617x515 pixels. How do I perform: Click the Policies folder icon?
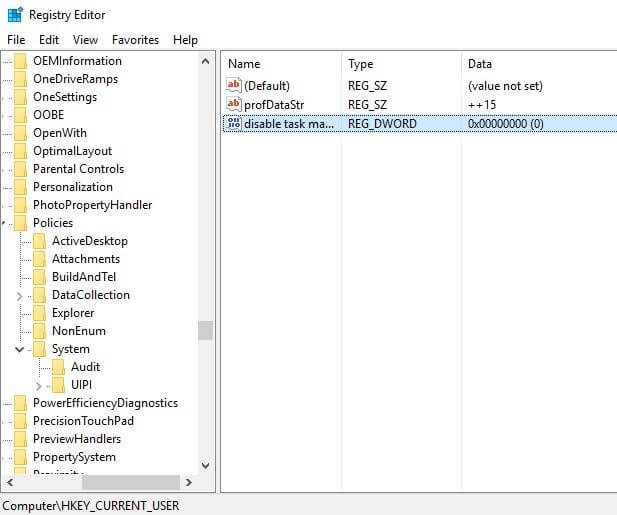click(x=20, y=223)
